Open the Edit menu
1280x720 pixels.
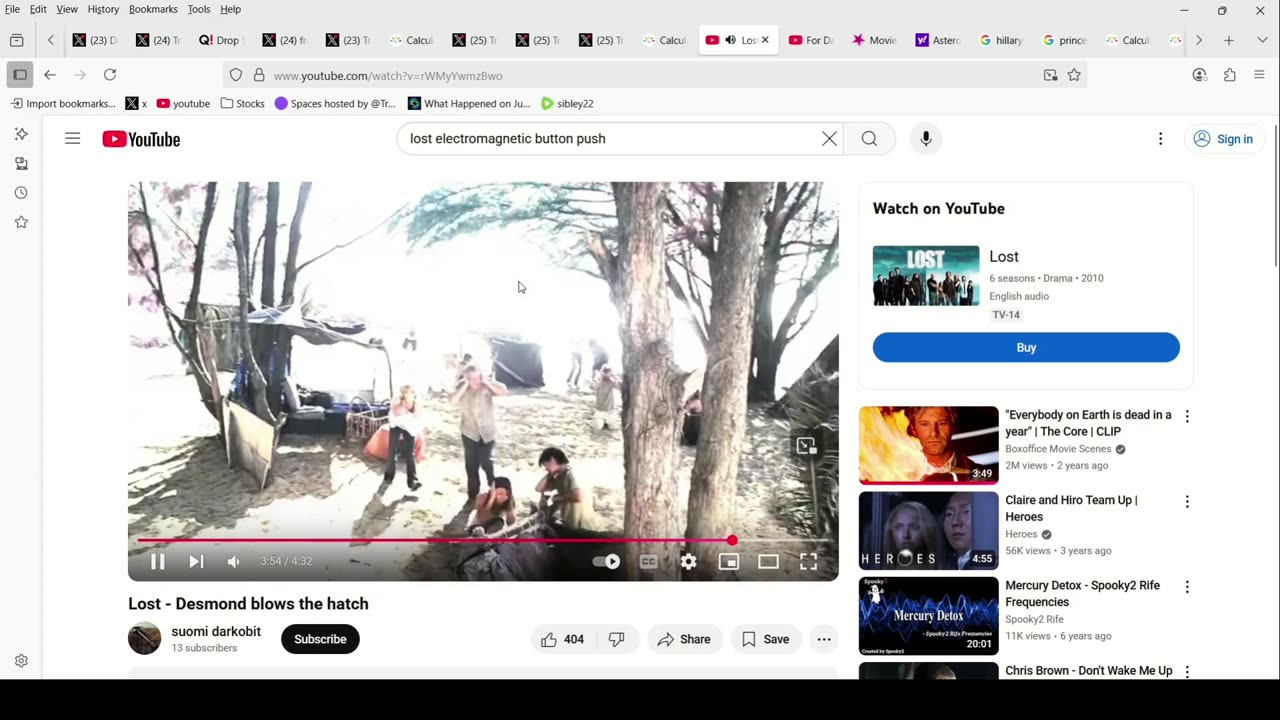point(38,9)
